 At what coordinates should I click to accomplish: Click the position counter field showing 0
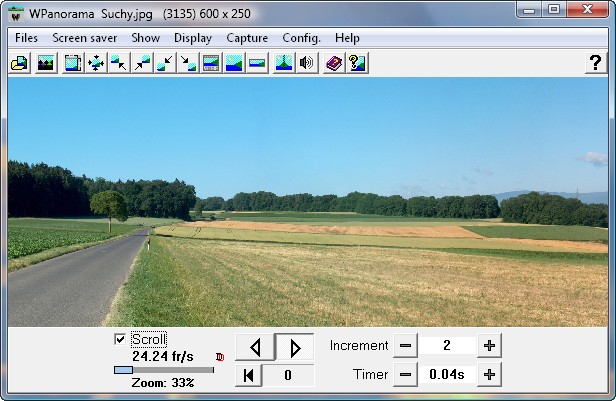287,376
